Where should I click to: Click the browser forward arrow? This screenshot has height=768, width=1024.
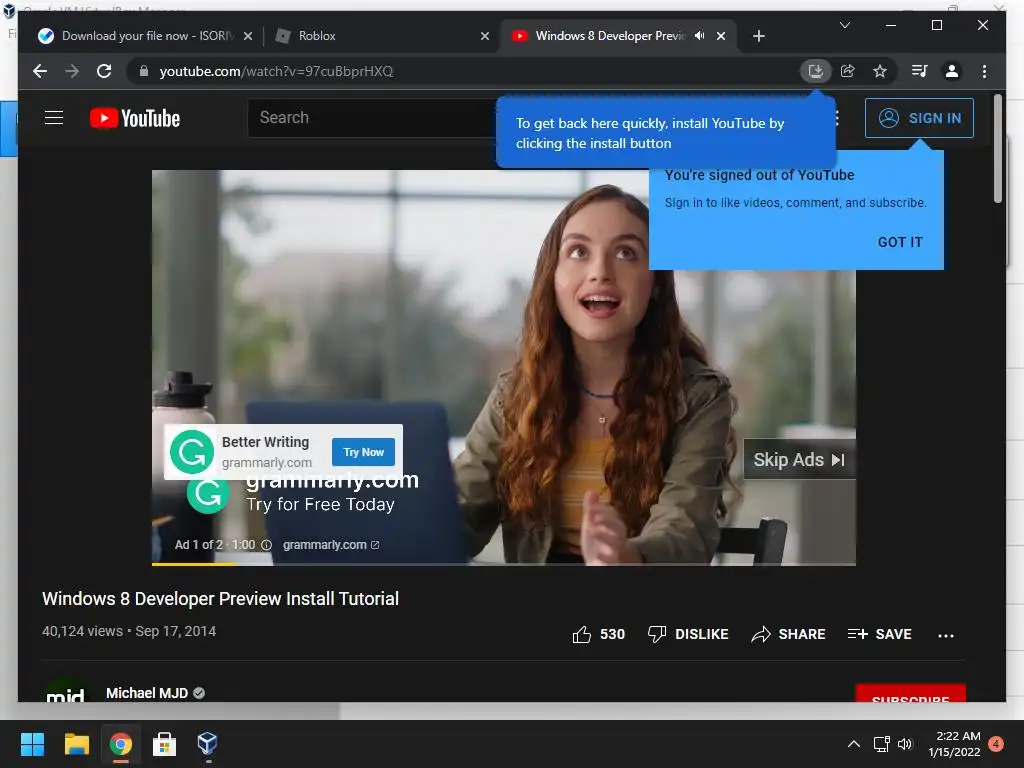[72, 71]
